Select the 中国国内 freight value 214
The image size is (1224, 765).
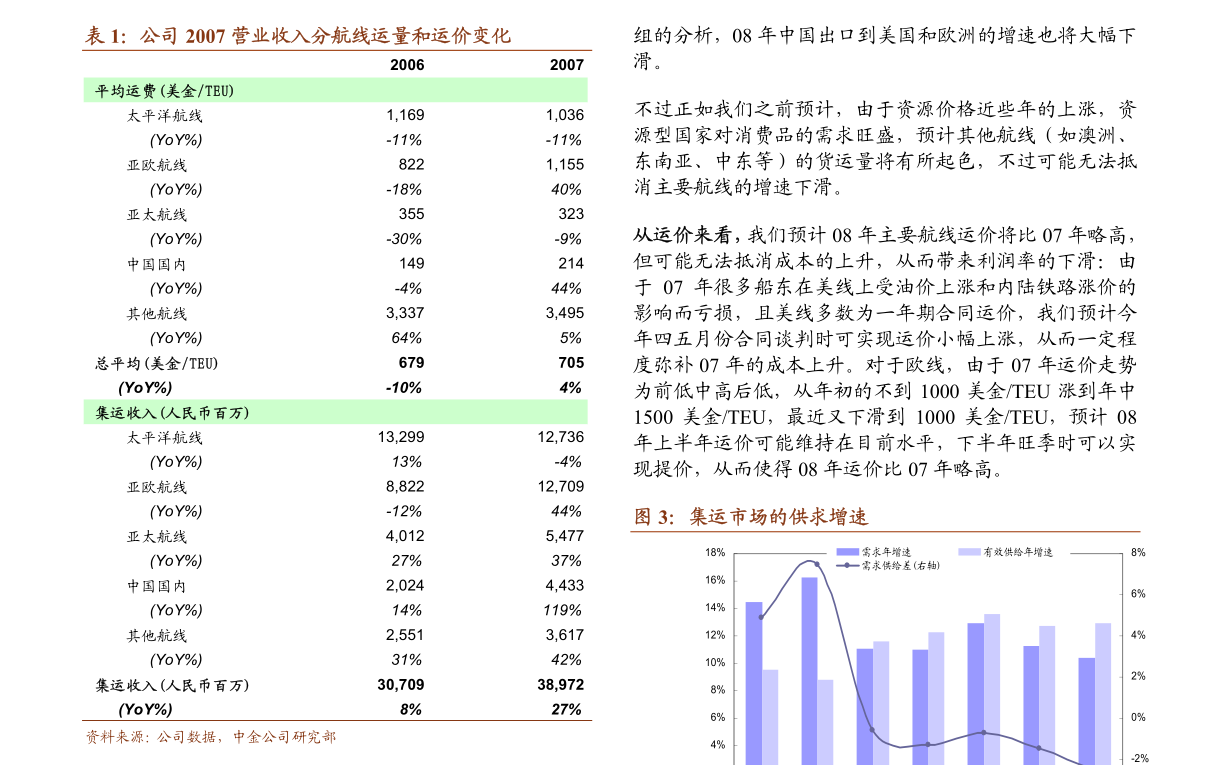point(571,264)
